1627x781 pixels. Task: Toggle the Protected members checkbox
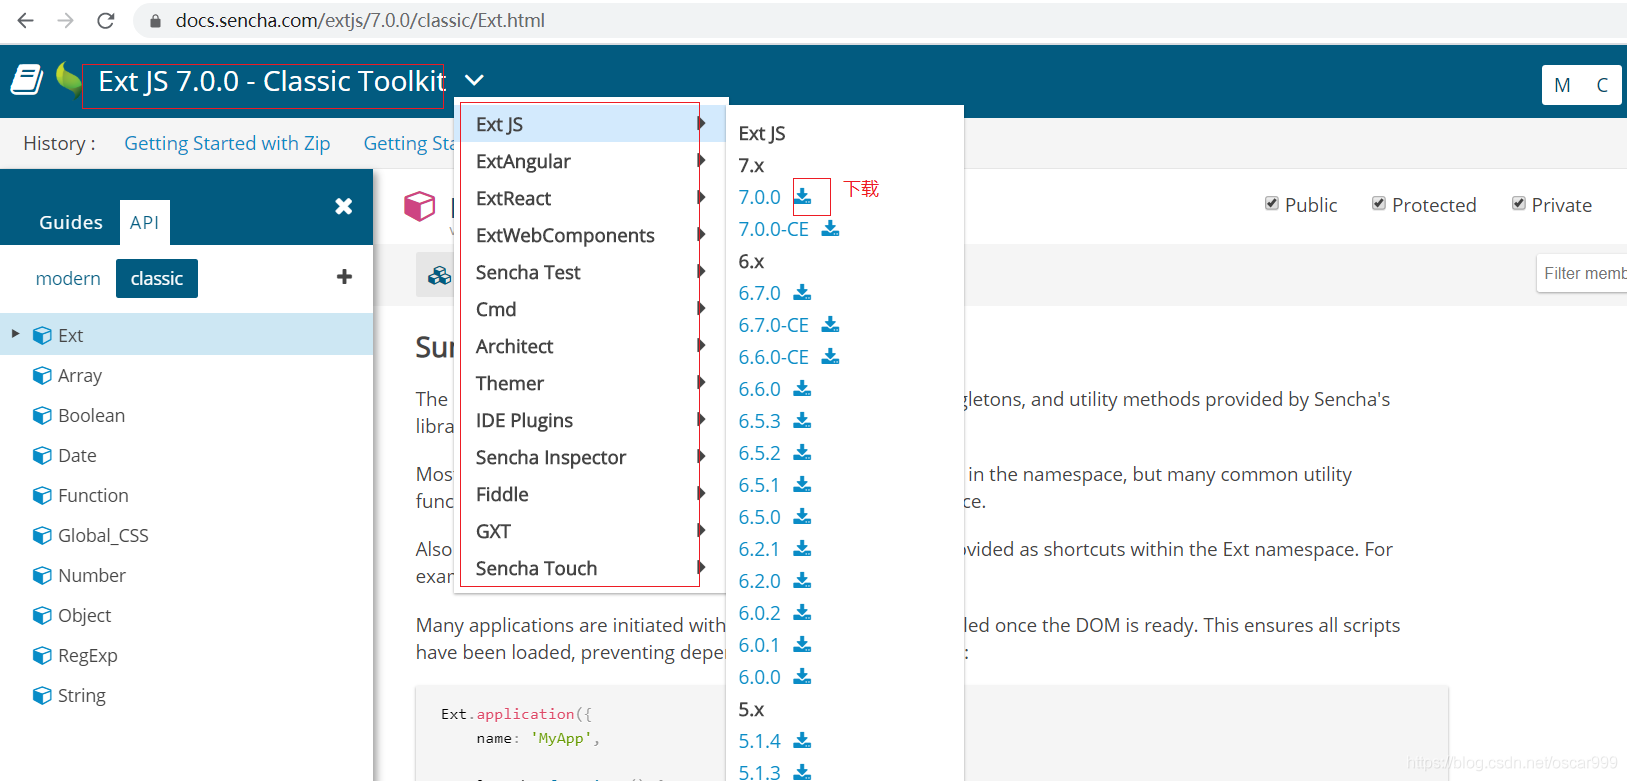coord(1379,204)
